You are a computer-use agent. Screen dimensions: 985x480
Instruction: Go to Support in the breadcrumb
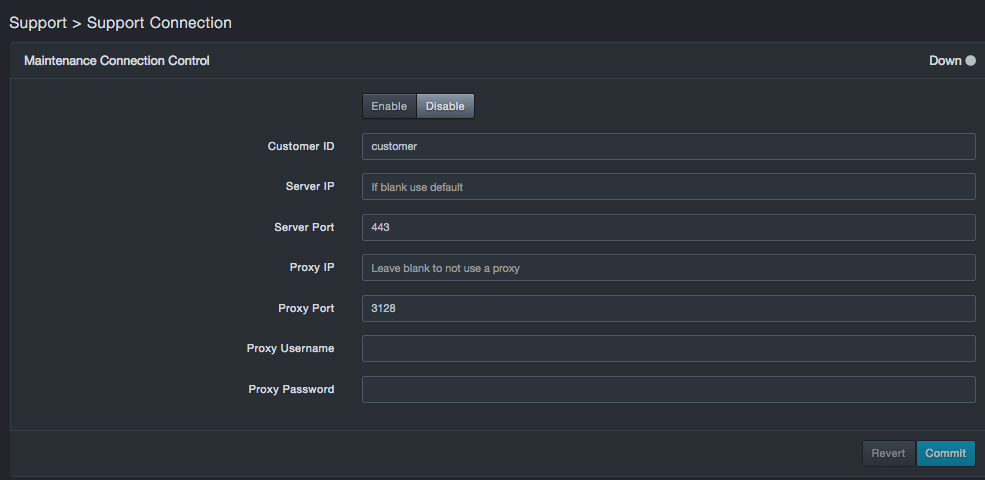pos(37,22)
